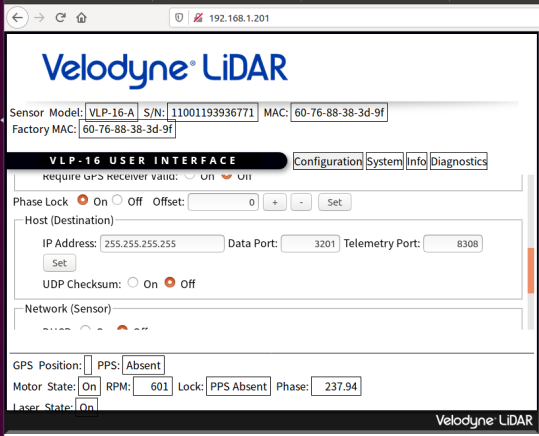The width and height of the screenshot is (539, 436).
Task: Click the Phase Lock Offset field
Action: click(x=223, y=202)
